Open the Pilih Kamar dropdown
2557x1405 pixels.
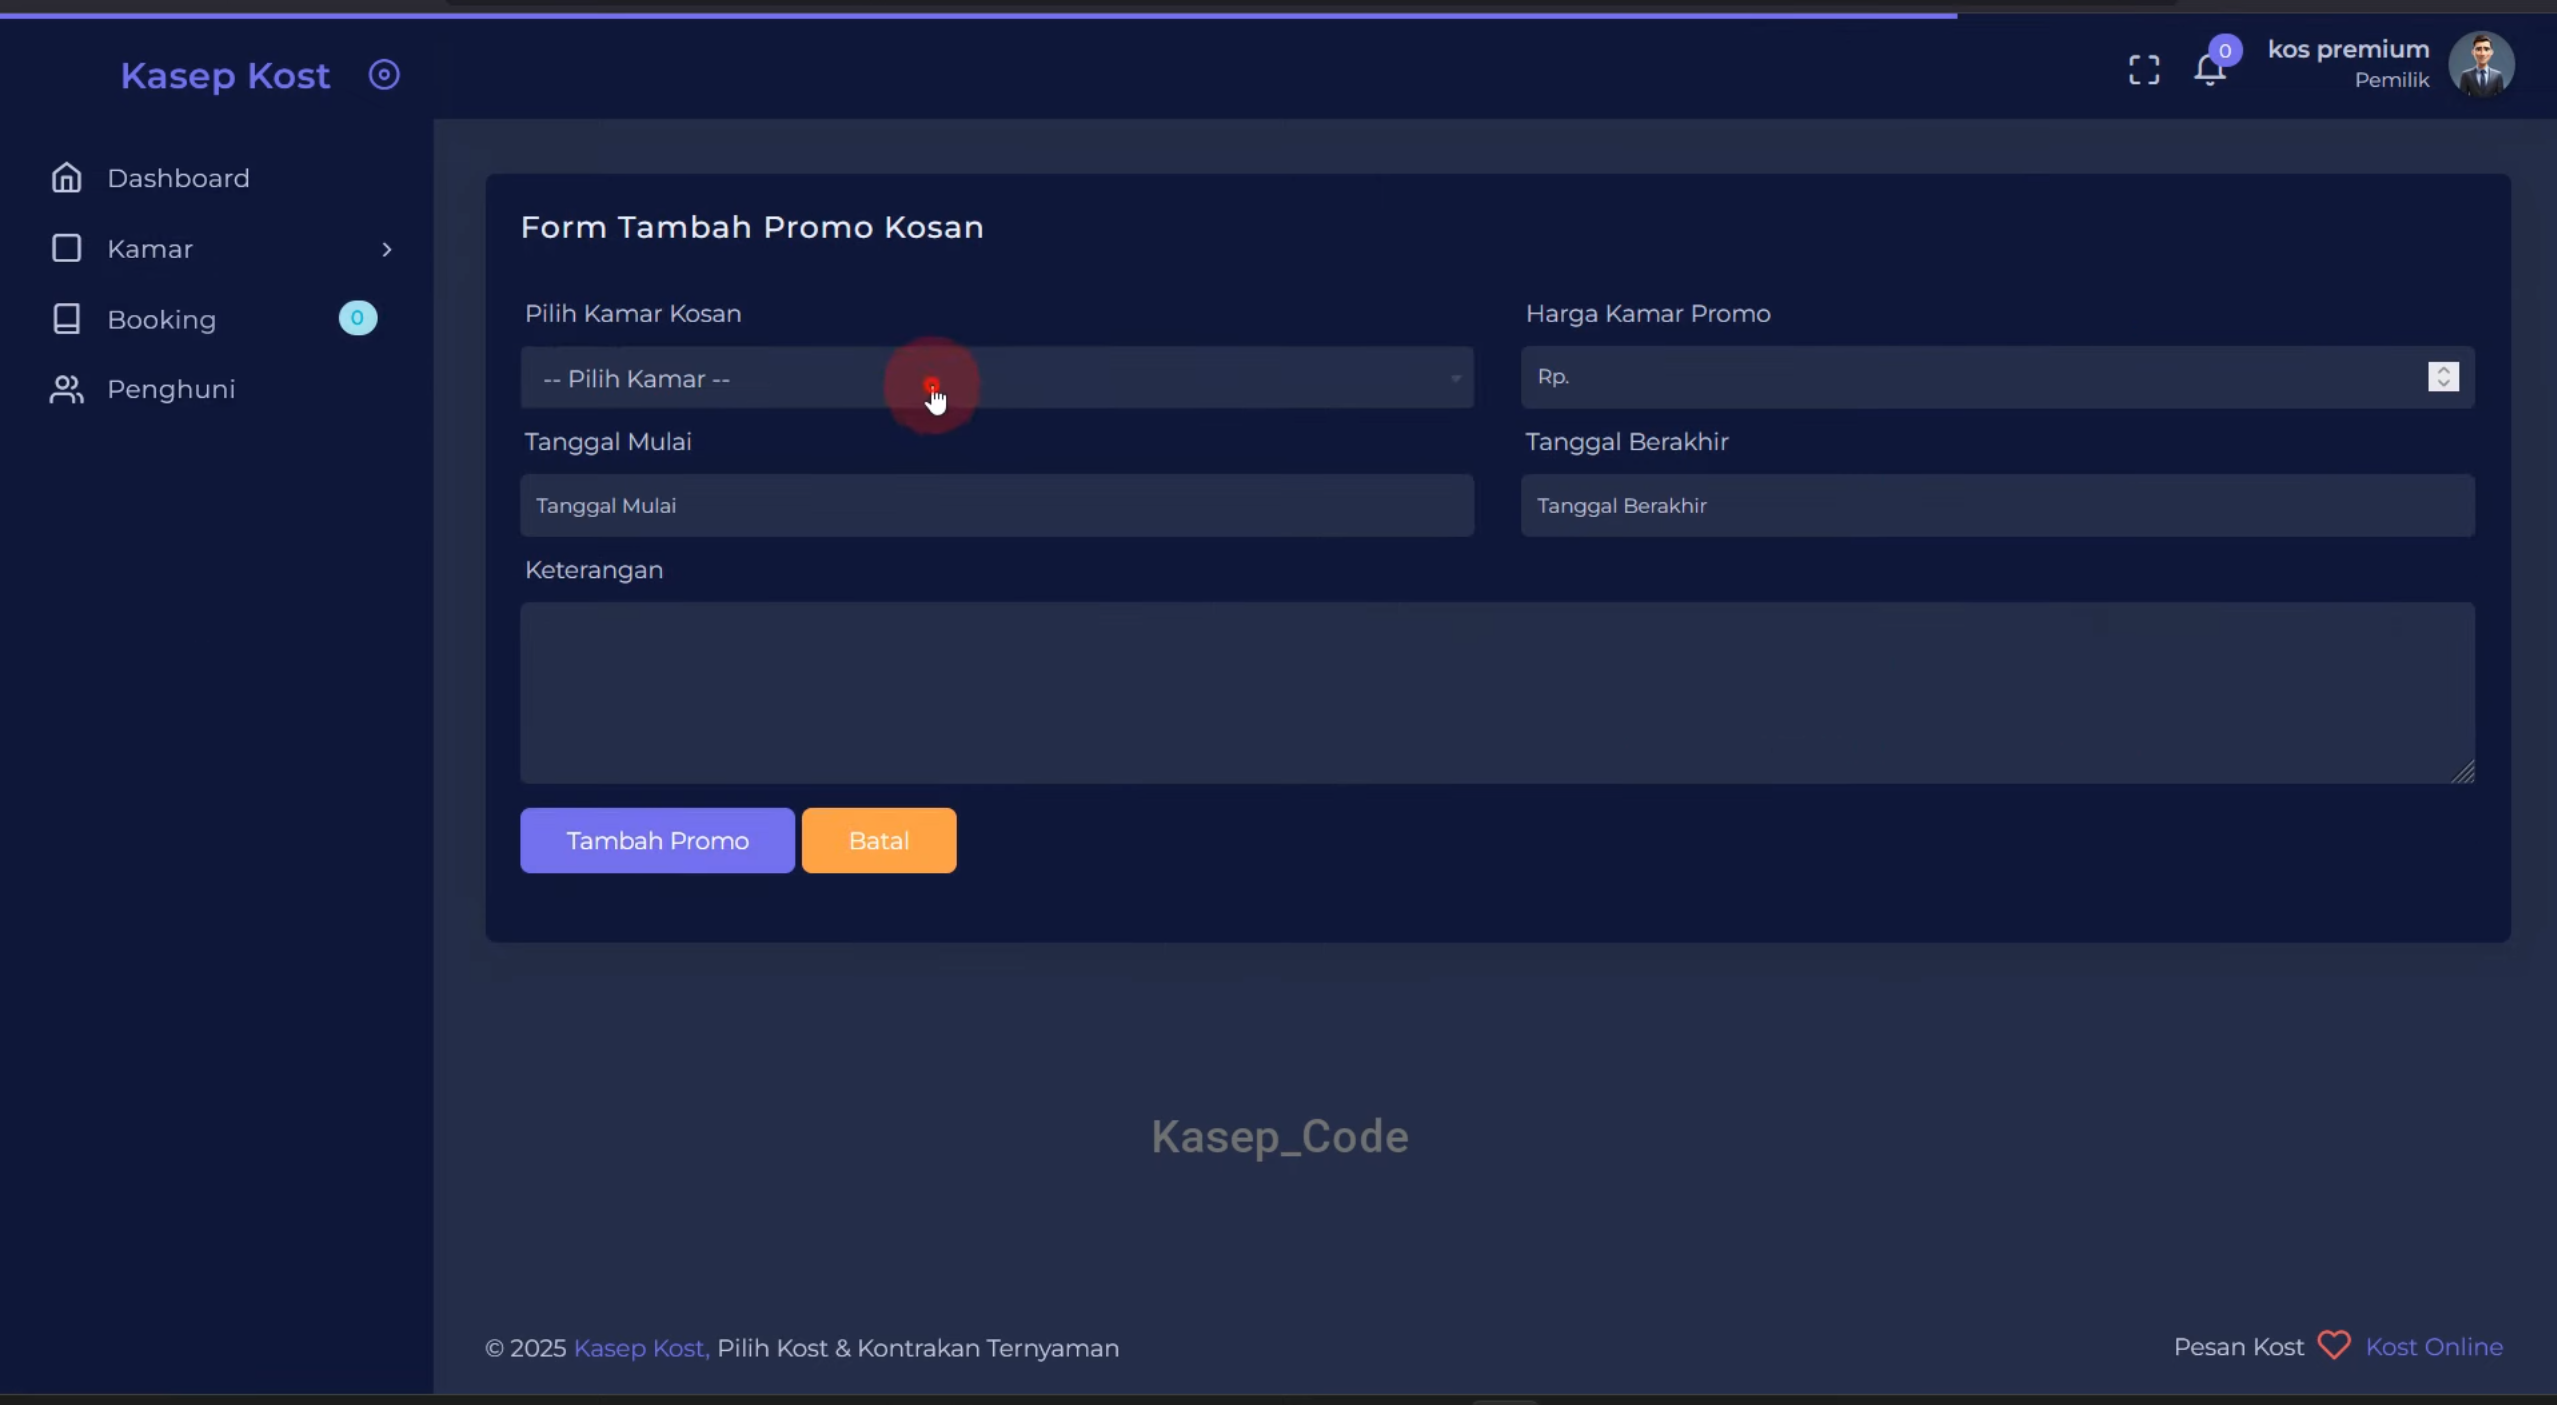(x=996, y=378)
